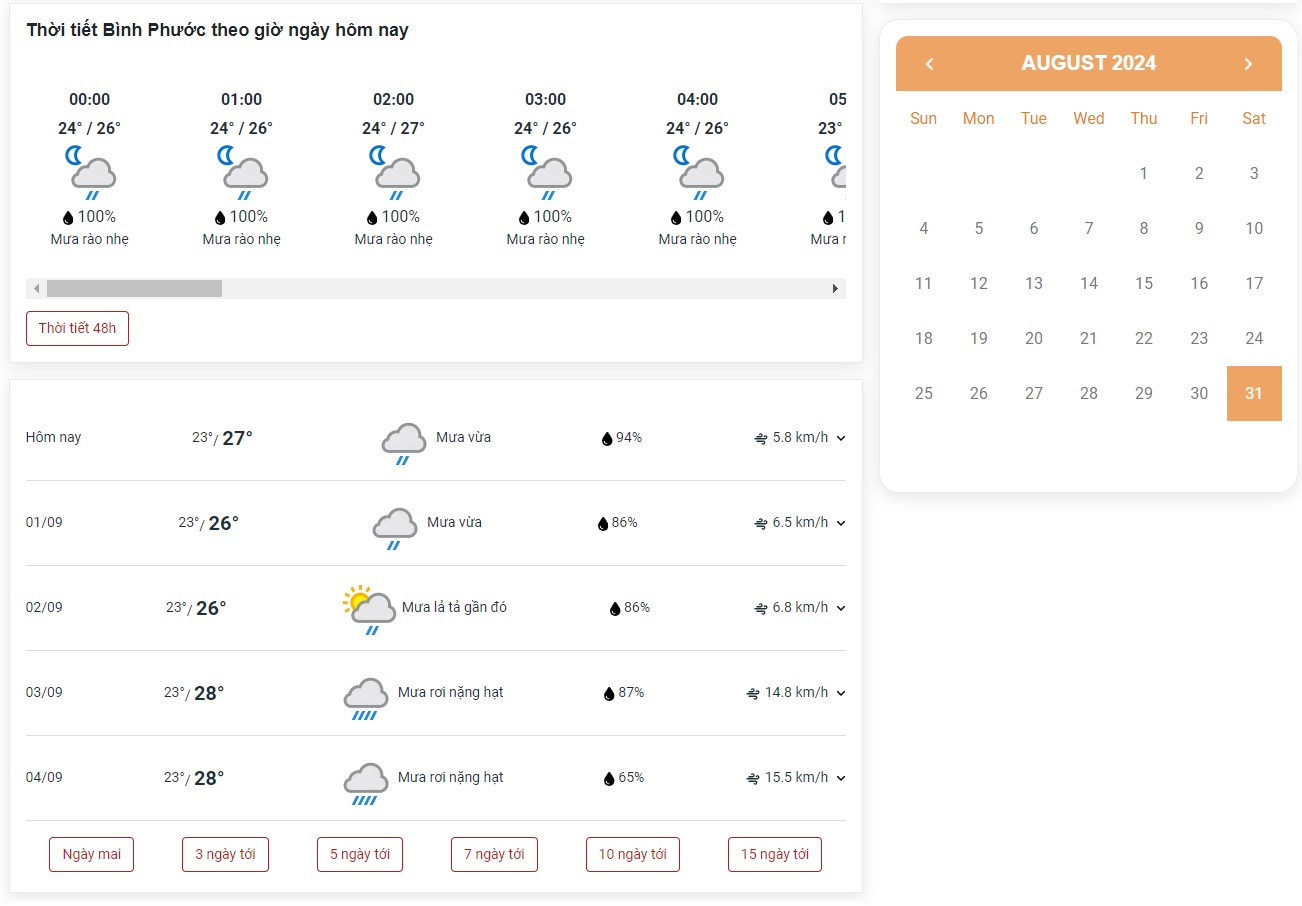The height and width of the screenshot is (906, 1302).
Task: Click the 'Mưa vừa' text in Hôm nay row
Action: point(463,437)
